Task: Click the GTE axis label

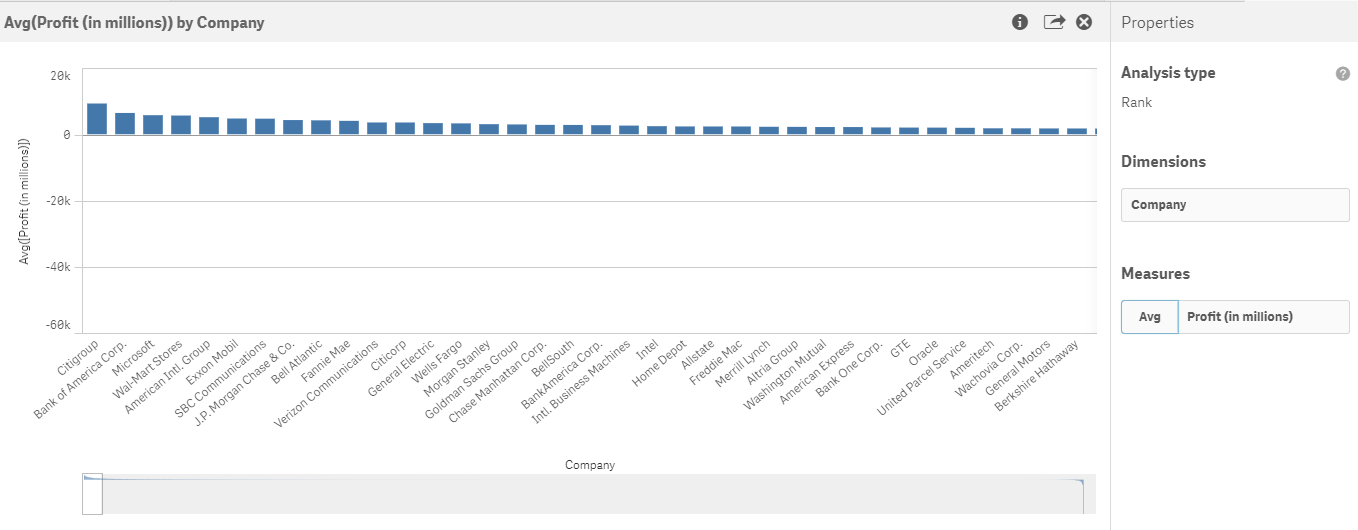Action: coord(900,352)
